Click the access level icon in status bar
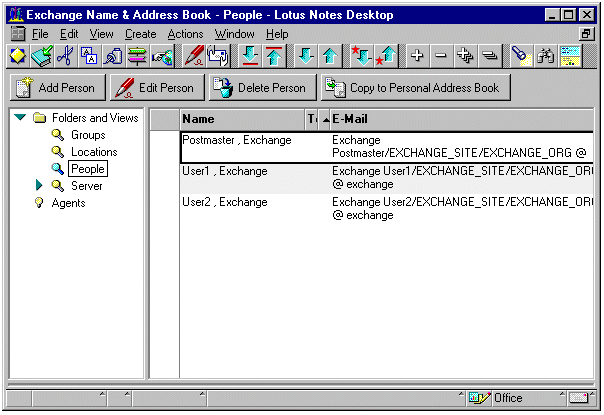The width and height of the screenshot is (604, 415). click(479, 398)
